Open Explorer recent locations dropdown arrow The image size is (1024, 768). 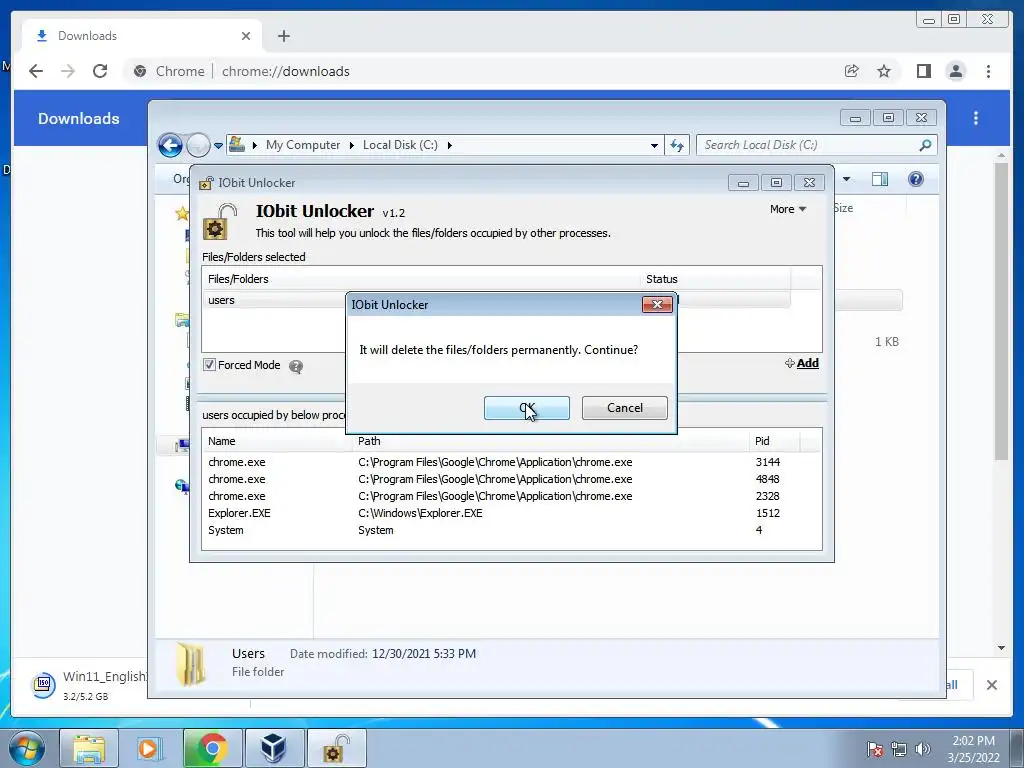218,146
